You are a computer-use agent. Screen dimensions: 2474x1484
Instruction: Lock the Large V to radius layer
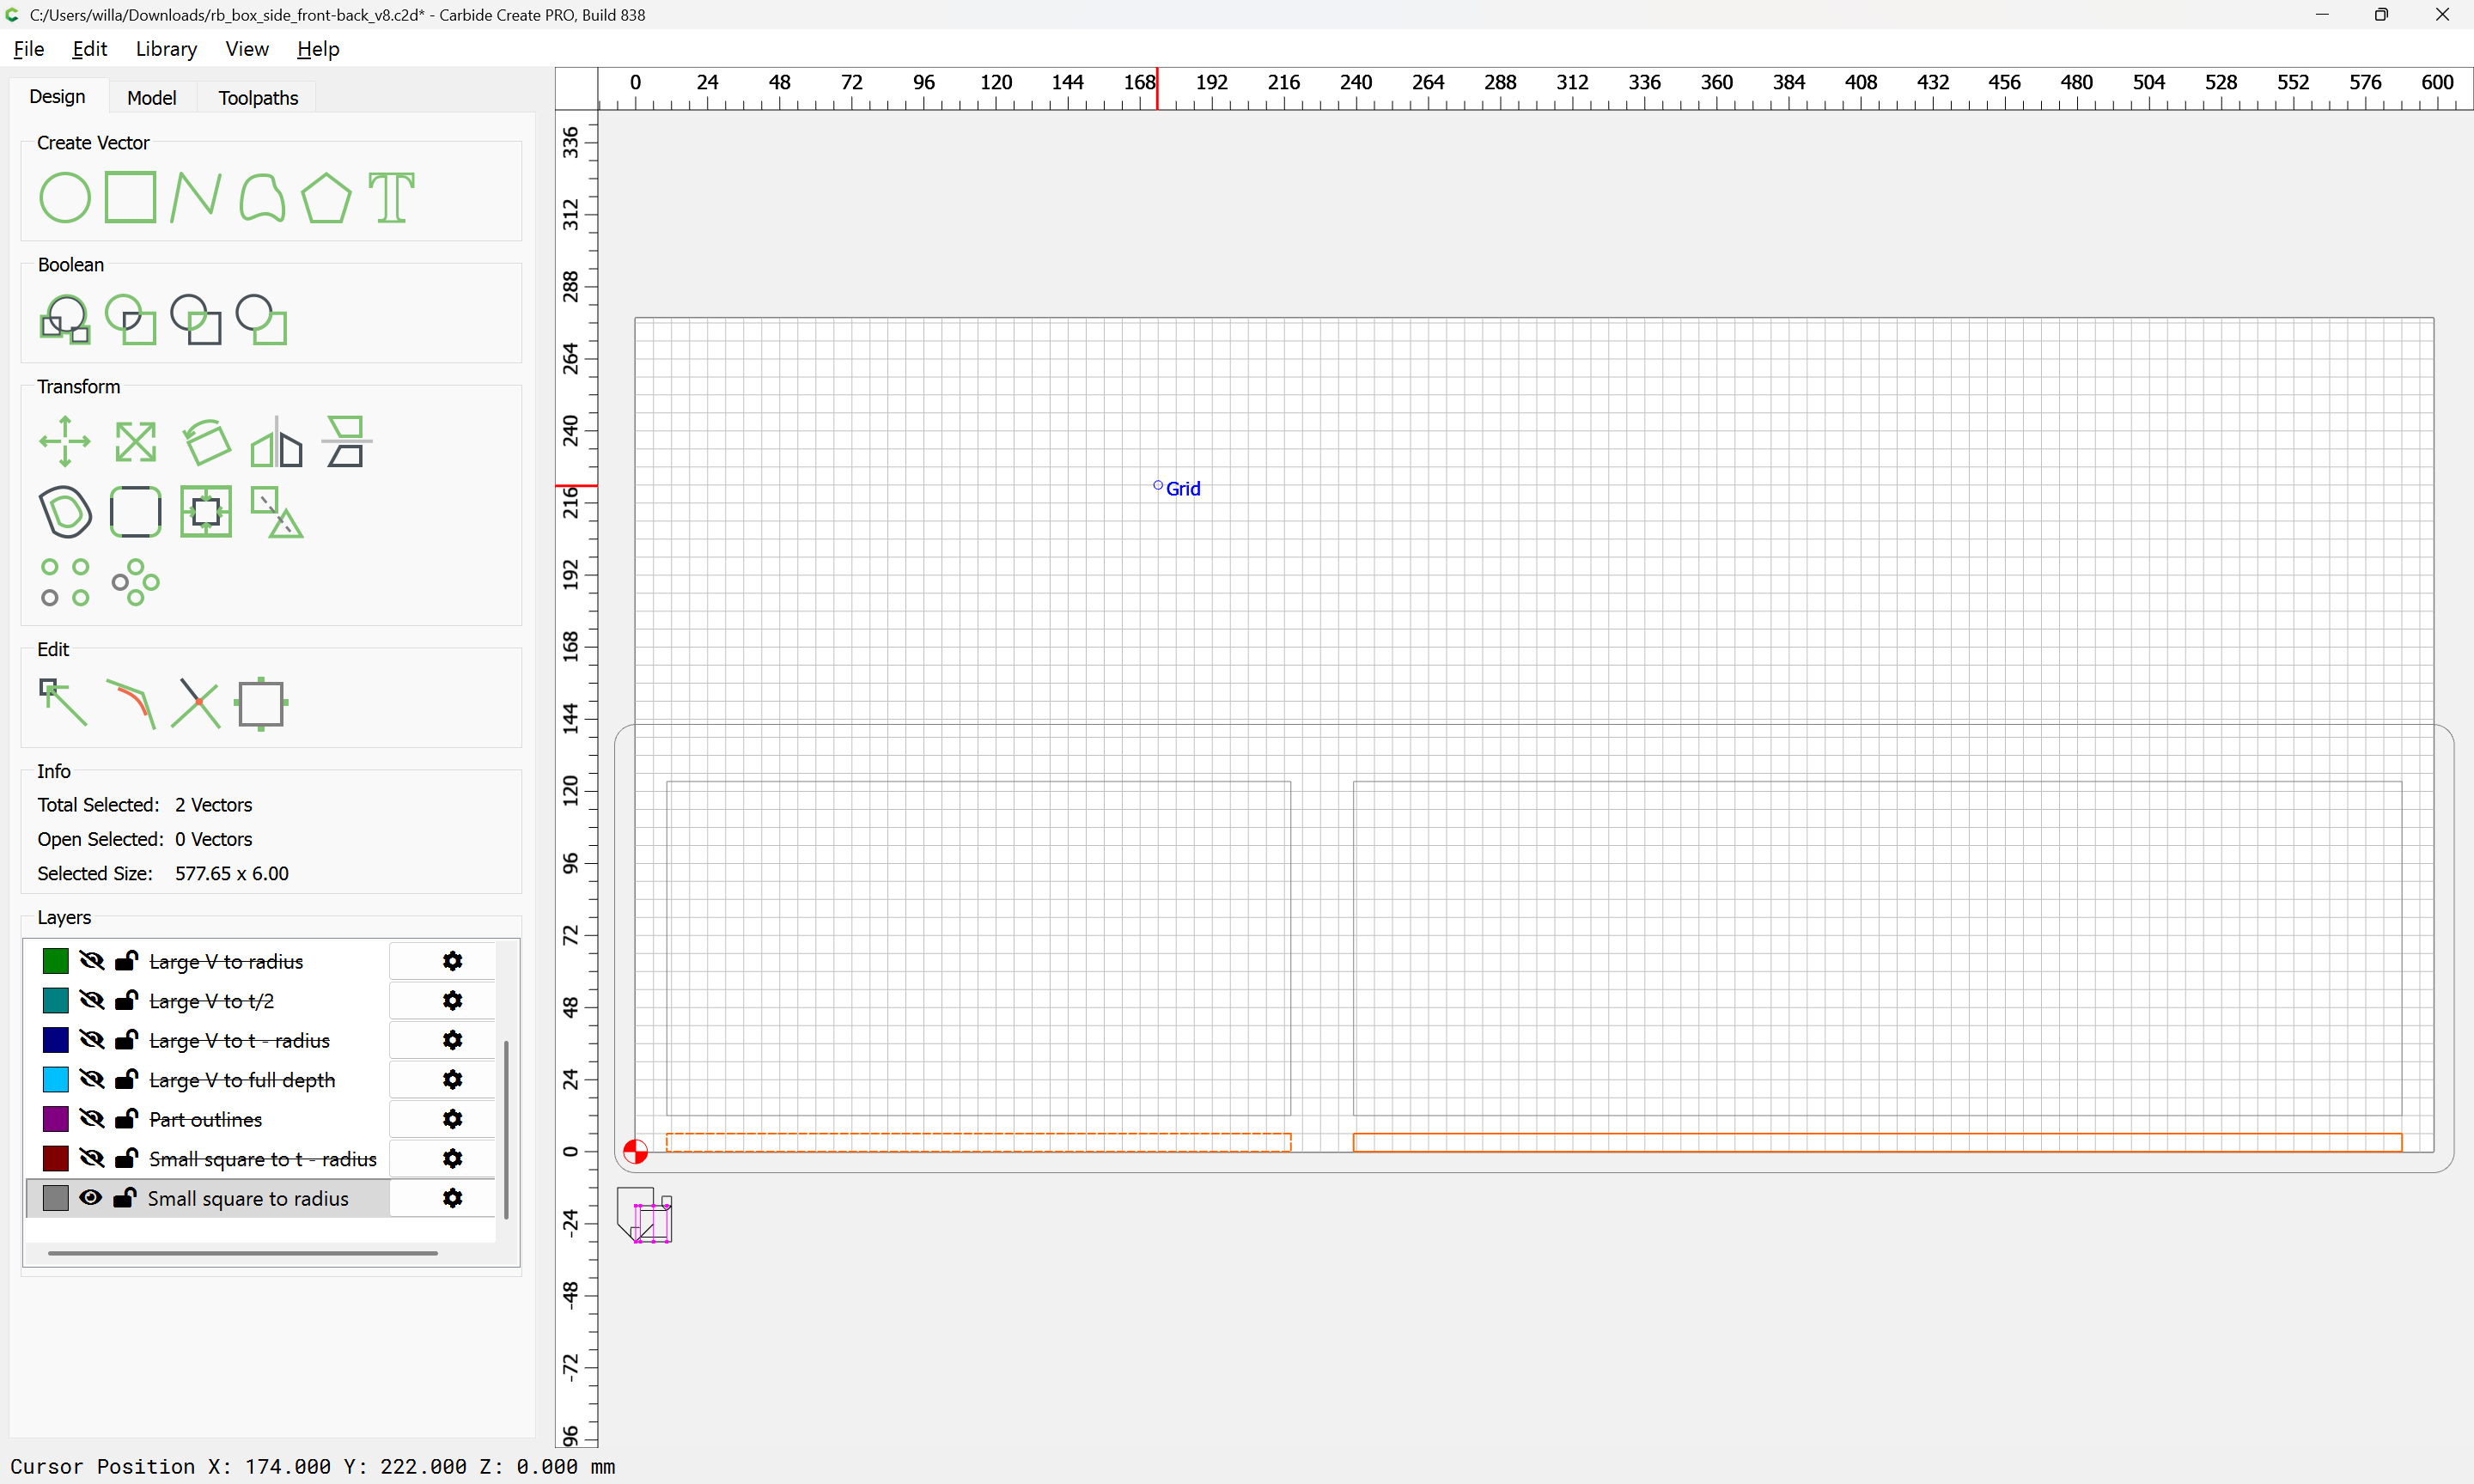tap(126, 961)
